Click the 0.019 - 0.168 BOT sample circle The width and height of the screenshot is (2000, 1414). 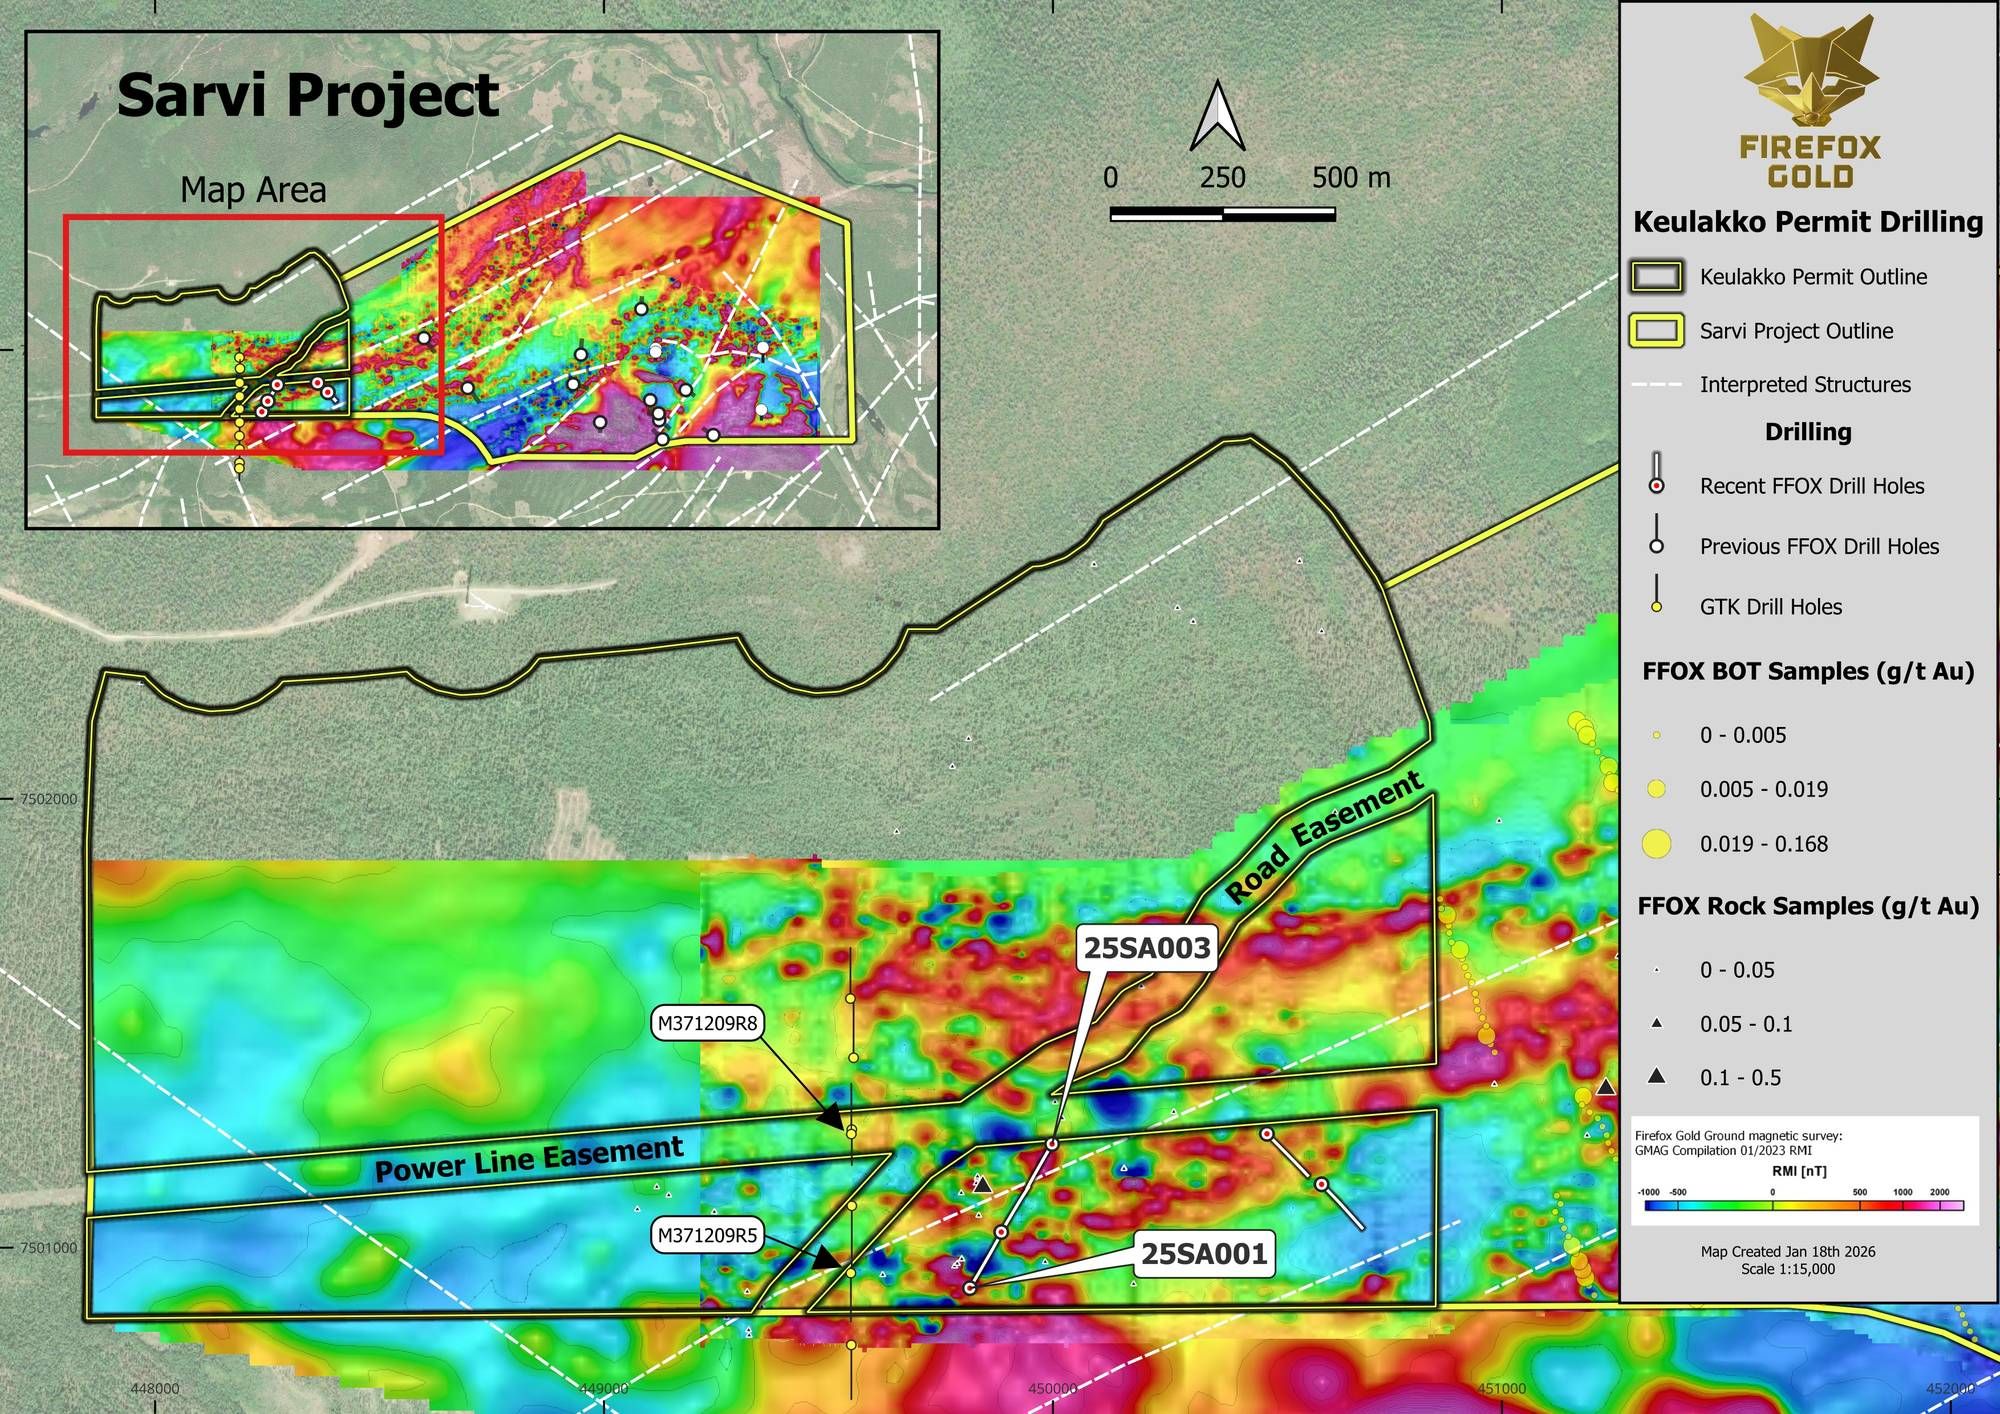click(x=1656, y=844)
